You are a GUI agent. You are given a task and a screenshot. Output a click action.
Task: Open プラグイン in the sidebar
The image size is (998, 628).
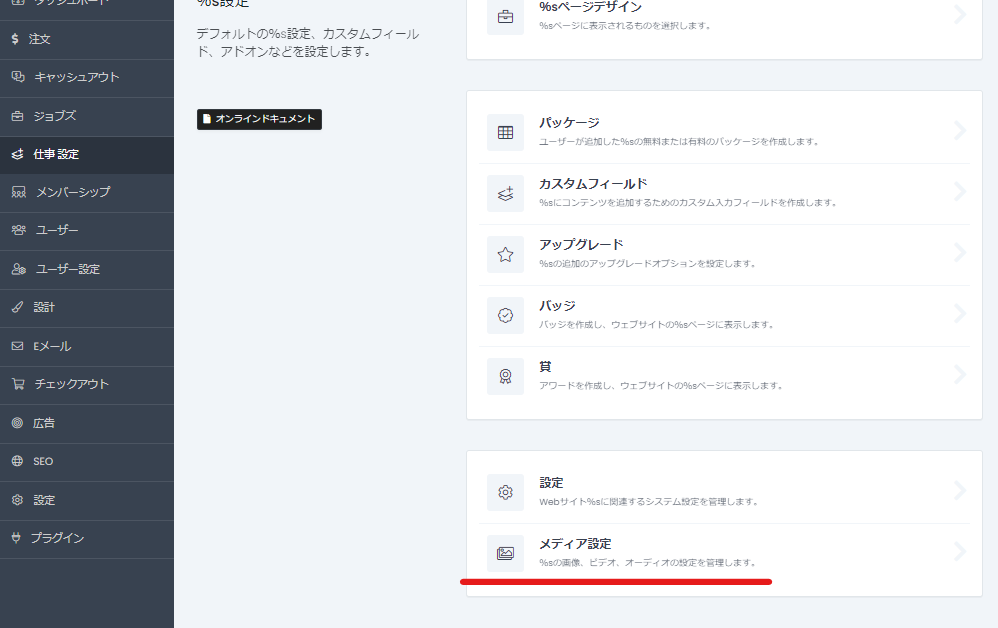click(x=57, y=538)
